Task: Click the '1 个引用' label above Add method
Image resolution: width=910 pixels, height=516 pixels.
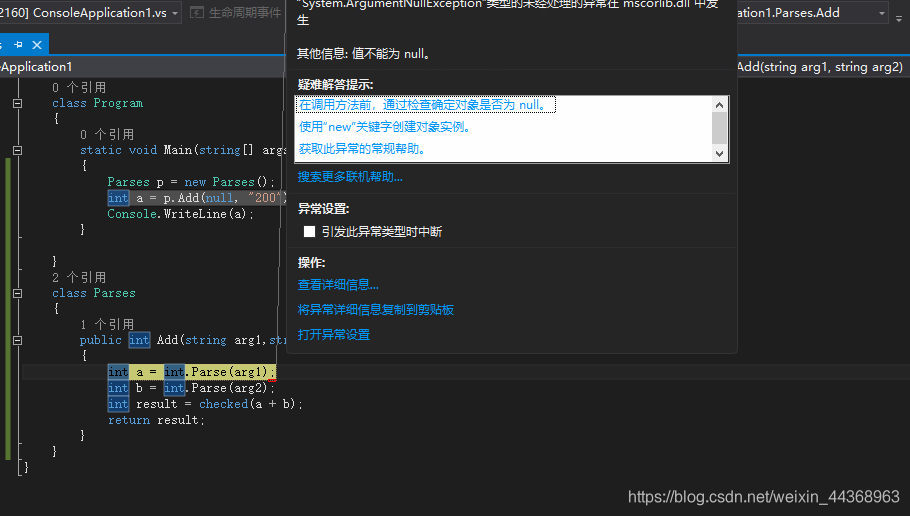Action: (107, 324)
